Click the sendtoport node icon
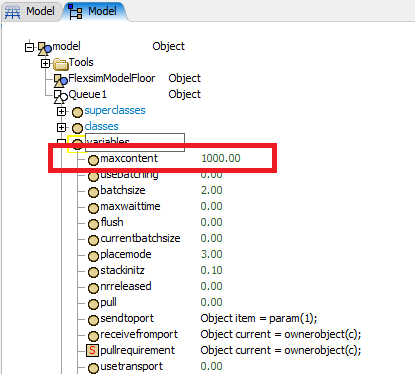 (x=93, y=320)
